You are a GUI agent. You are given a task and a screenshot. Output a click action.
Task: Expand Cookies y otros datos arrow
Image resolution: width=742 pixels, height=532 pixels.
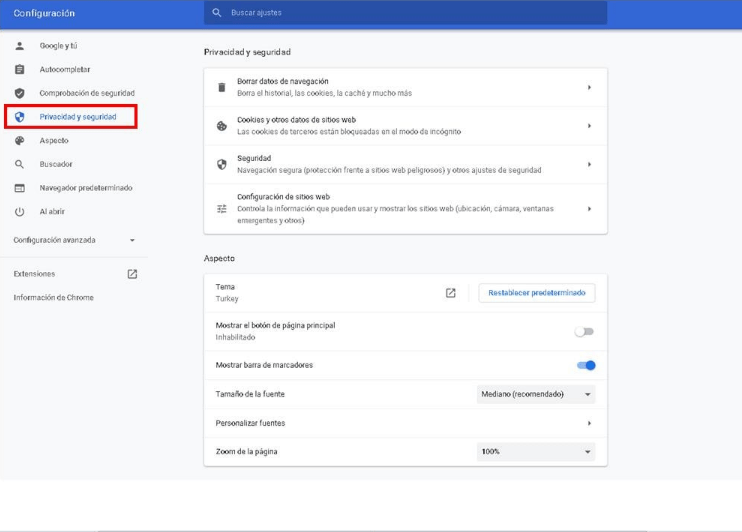(589, 126)
